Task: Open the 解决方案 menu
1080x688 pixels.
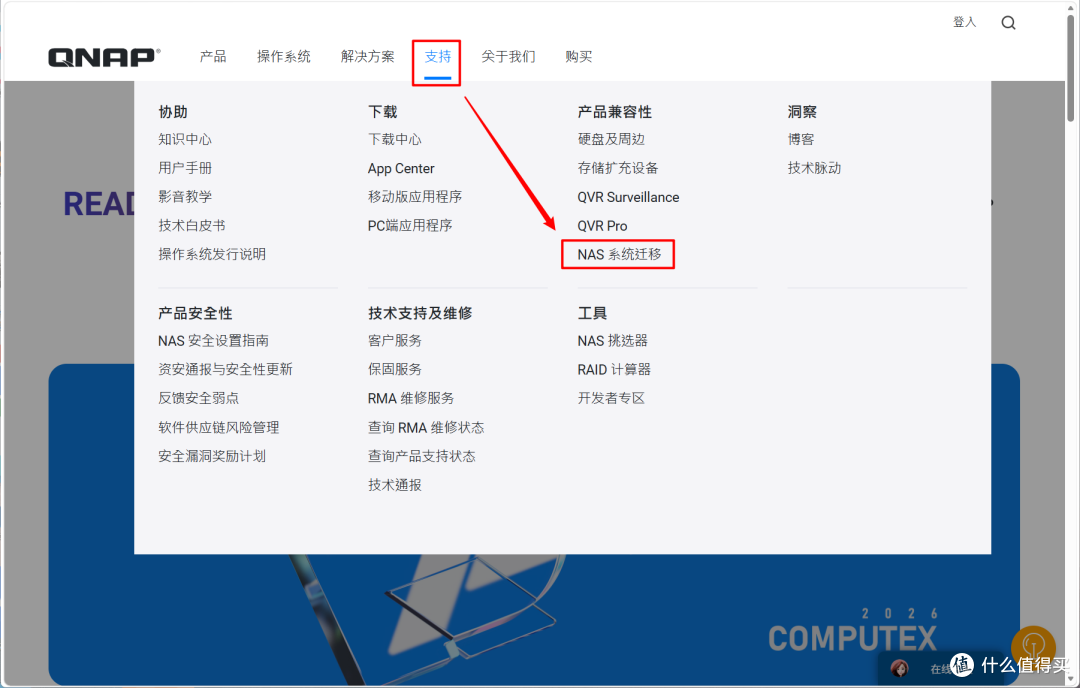Action: coord(368,56)
